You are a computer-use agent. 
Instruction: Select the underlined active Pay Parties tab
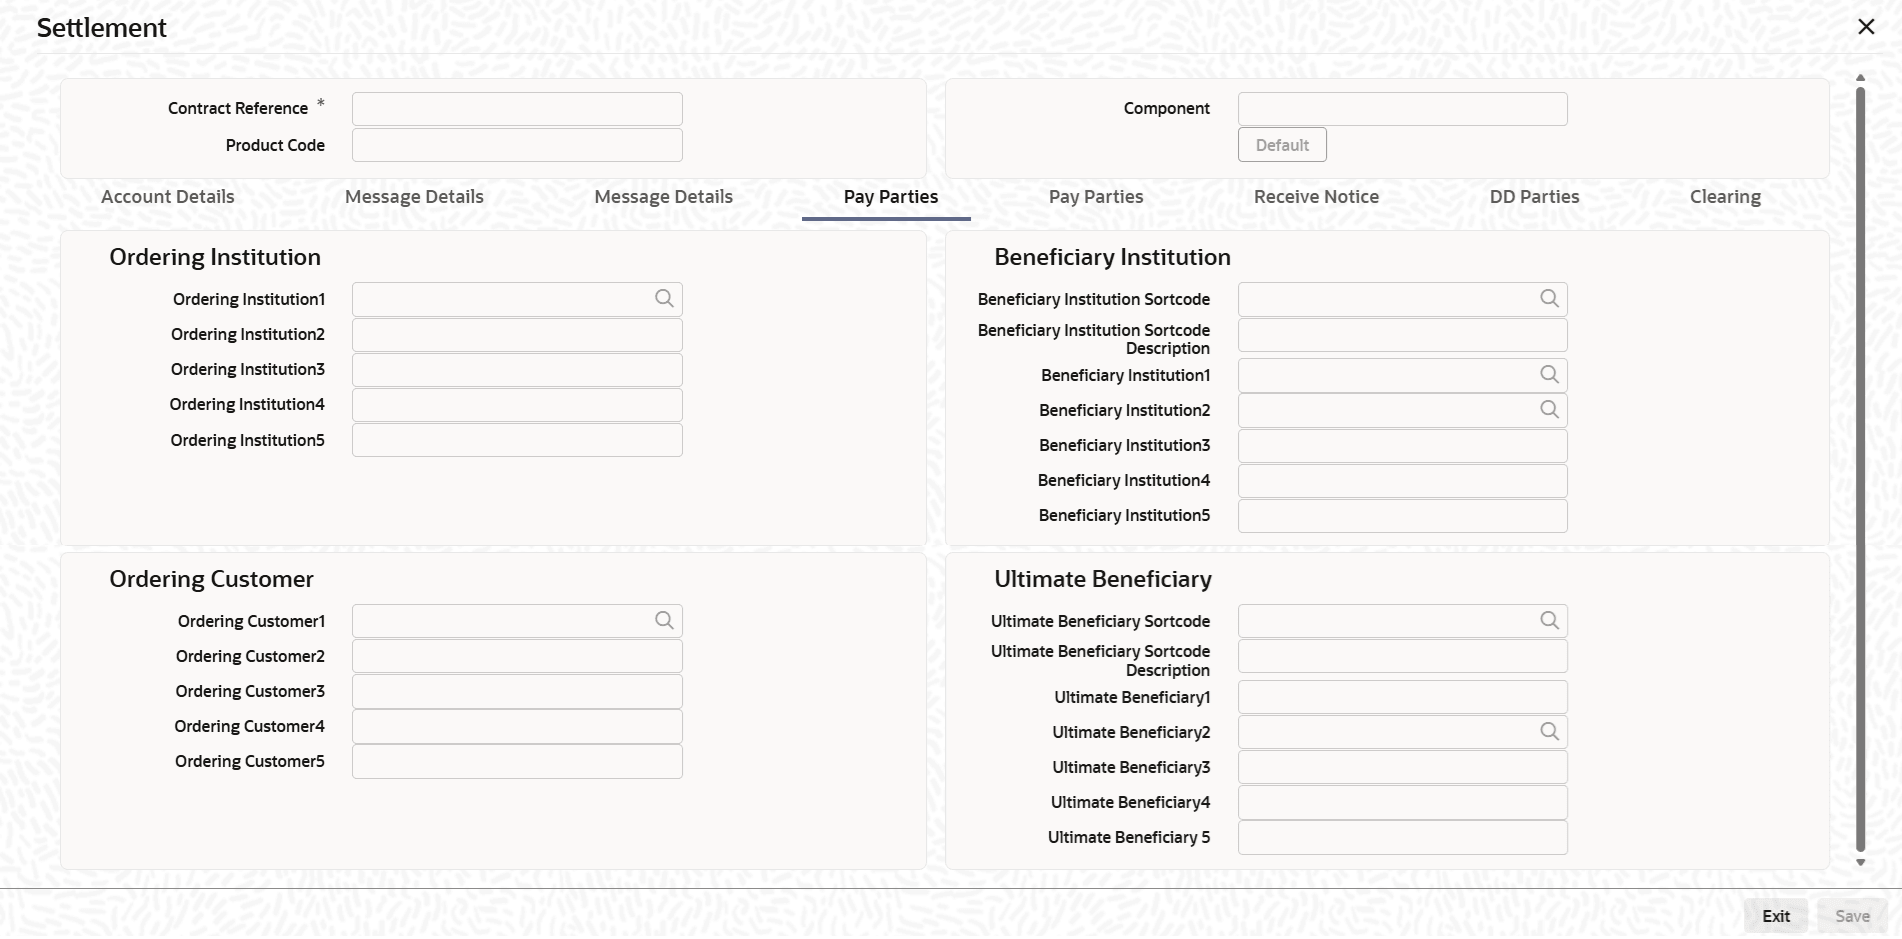[891, 197]
